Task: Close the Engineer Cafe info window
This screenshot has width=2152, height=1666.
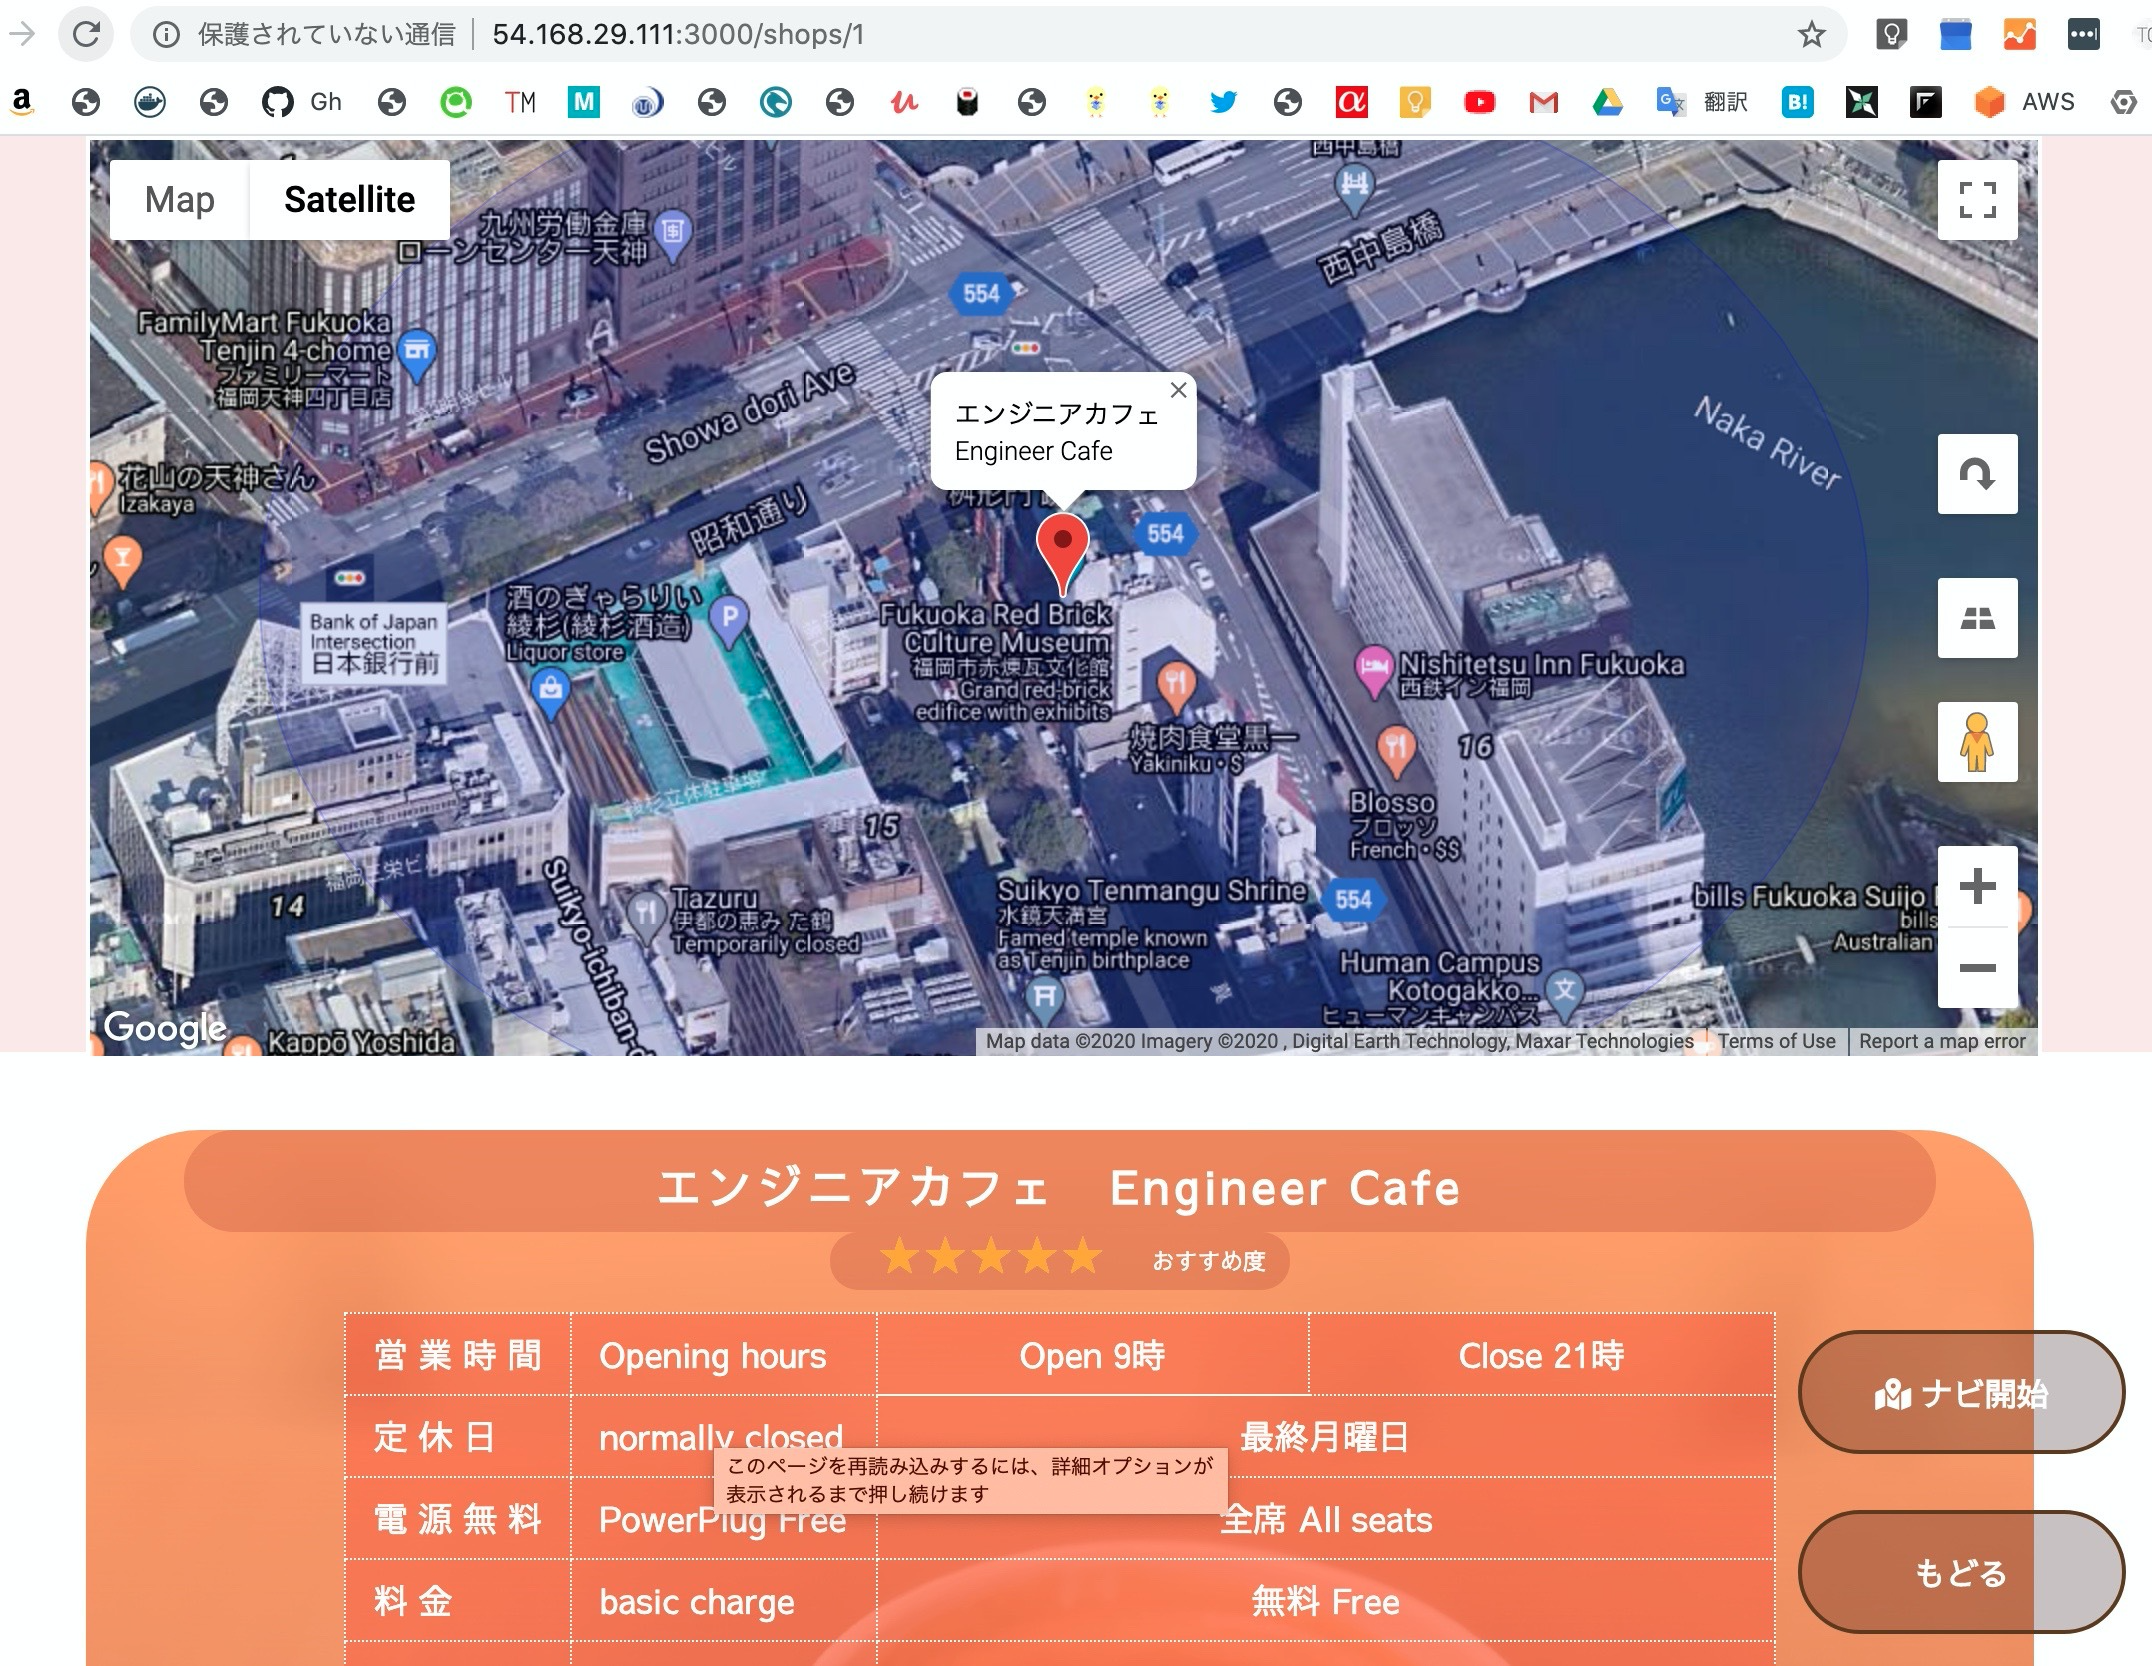Action: [1178, 390]
